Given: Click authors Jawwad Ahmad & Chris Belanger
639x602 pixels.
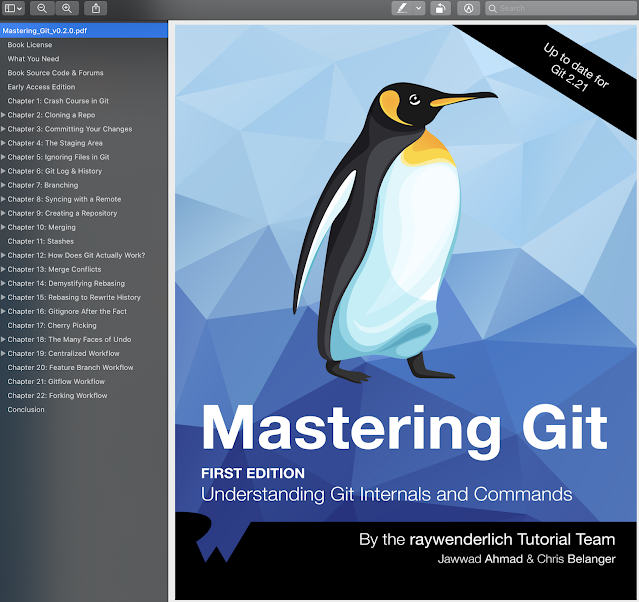Looking at the screenshot, I should (x=527, y=559).
